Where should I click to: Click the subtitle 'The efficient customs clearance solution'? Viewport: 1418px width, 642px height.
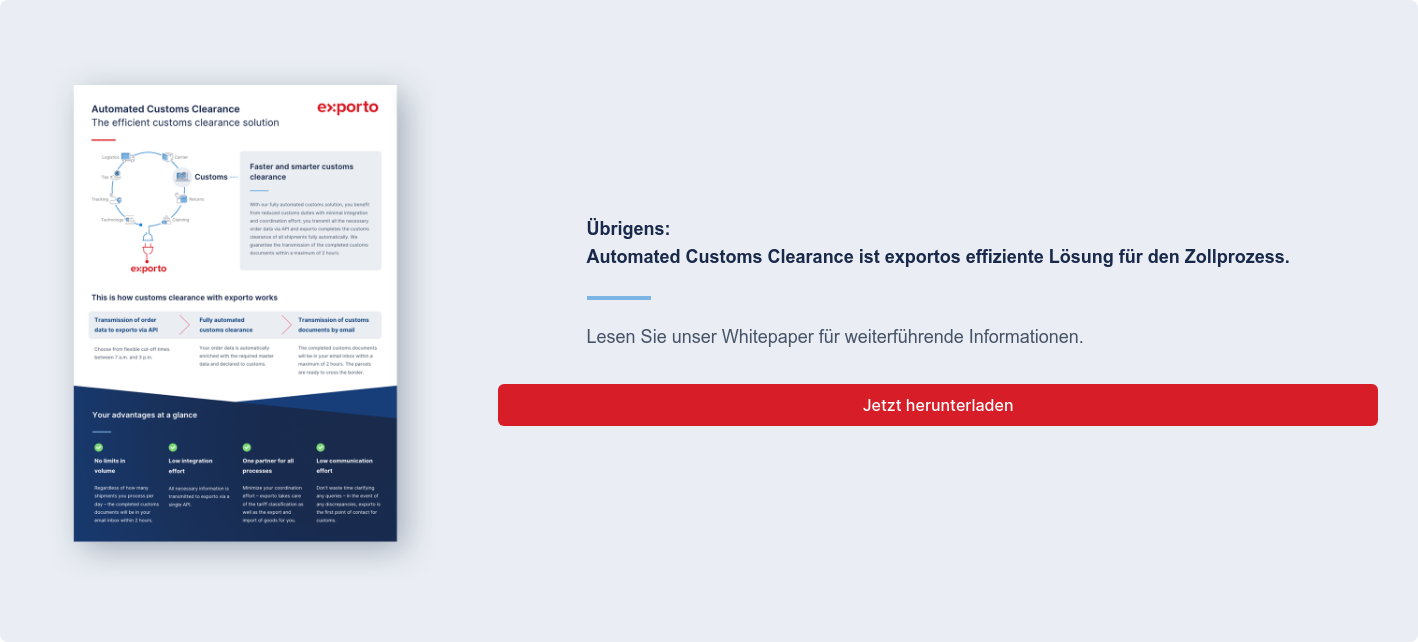click(185, 122)
